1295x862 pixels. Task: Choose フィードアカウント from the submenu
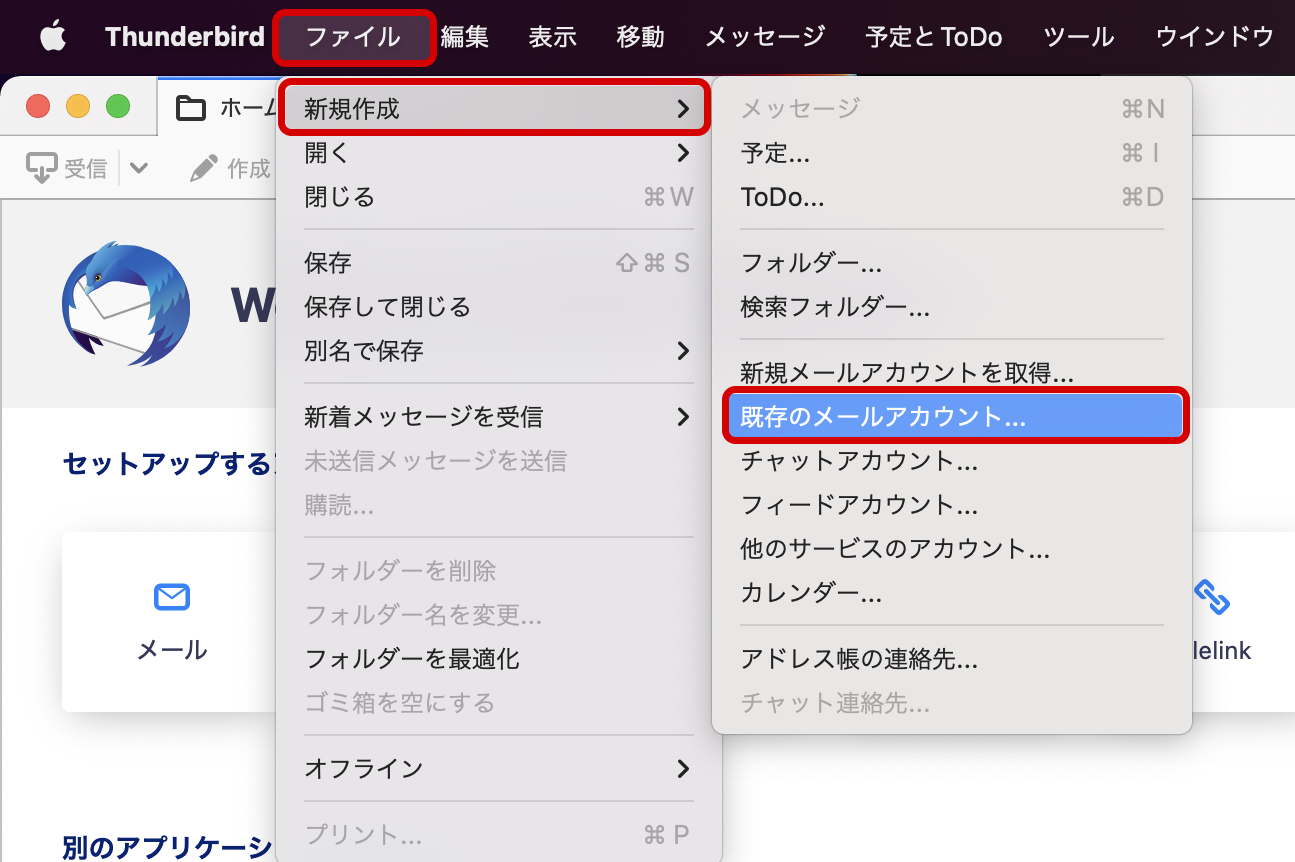[x=859, y=505]
